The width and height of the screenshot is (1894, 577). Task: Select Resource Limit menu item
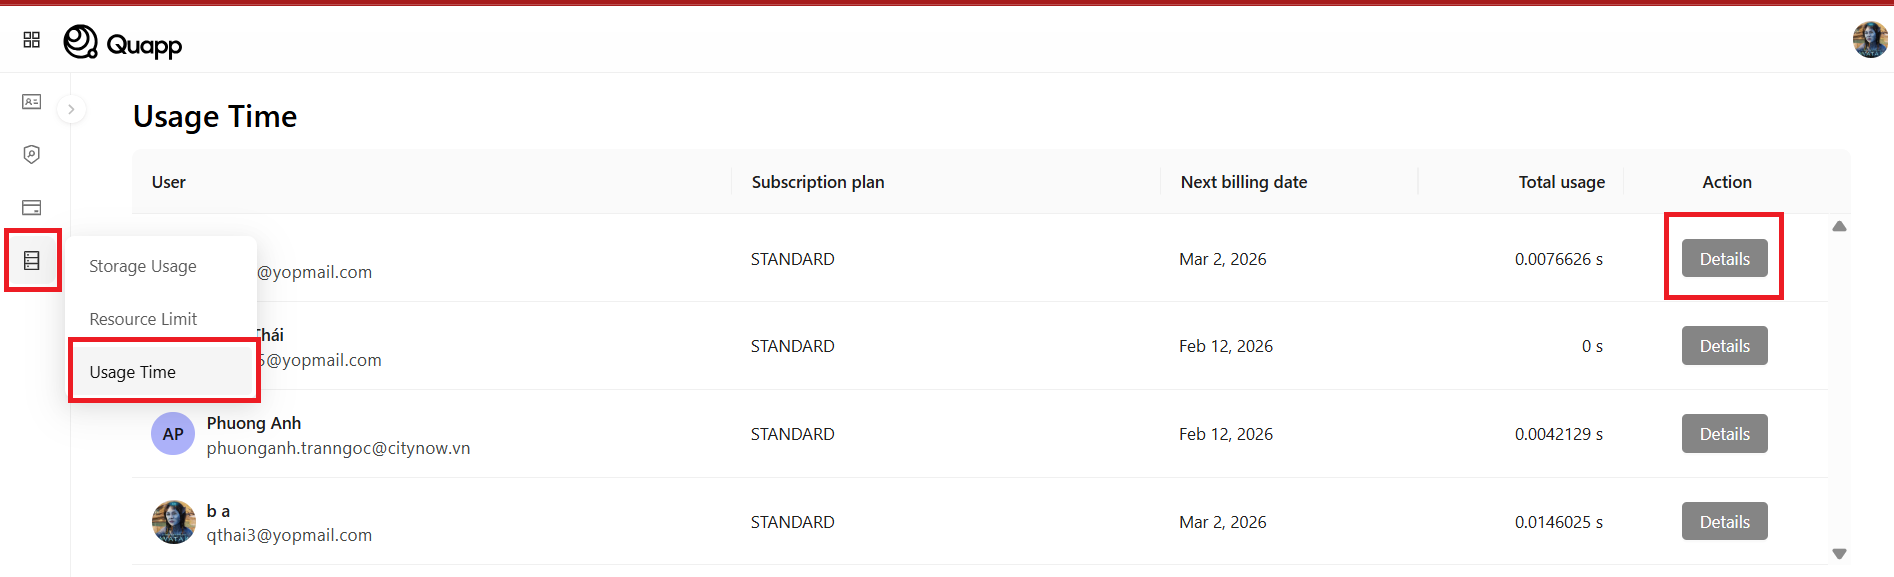pyautogui.click(x=143, y=319)
